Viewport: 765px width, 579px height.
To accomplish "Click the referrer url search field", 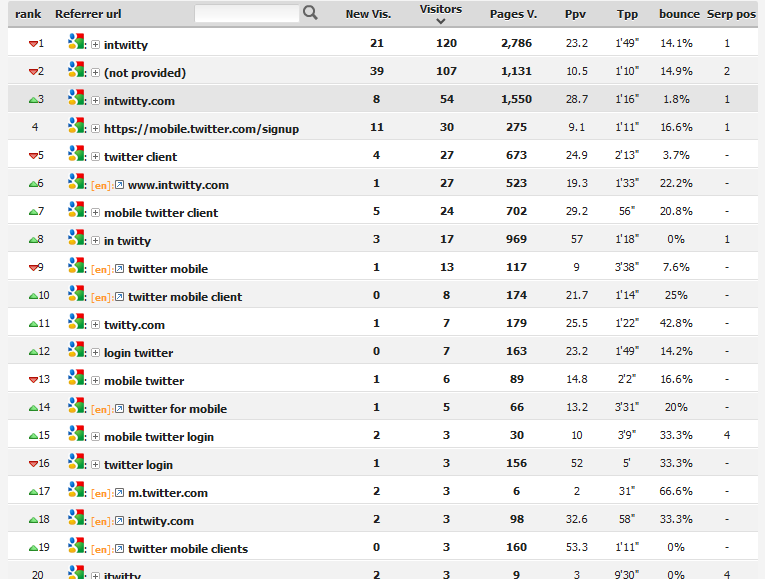I will (x=246, y=14).
